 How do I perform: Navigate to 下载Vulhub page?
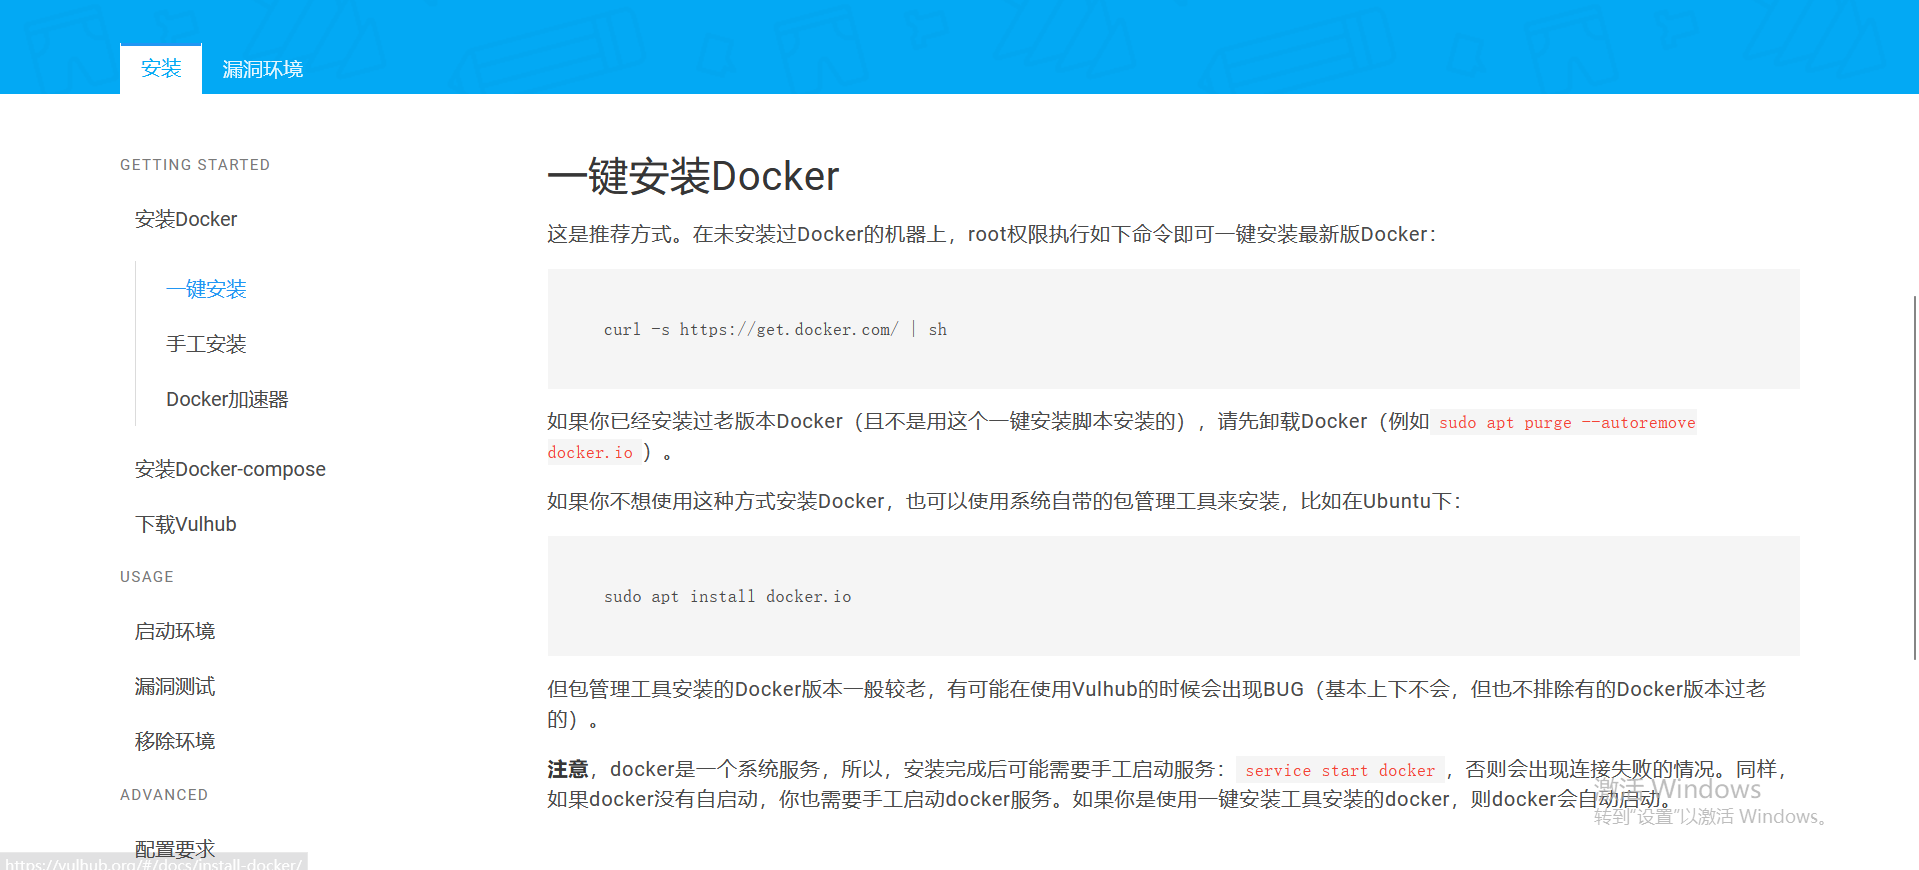[x=186, y=524]
